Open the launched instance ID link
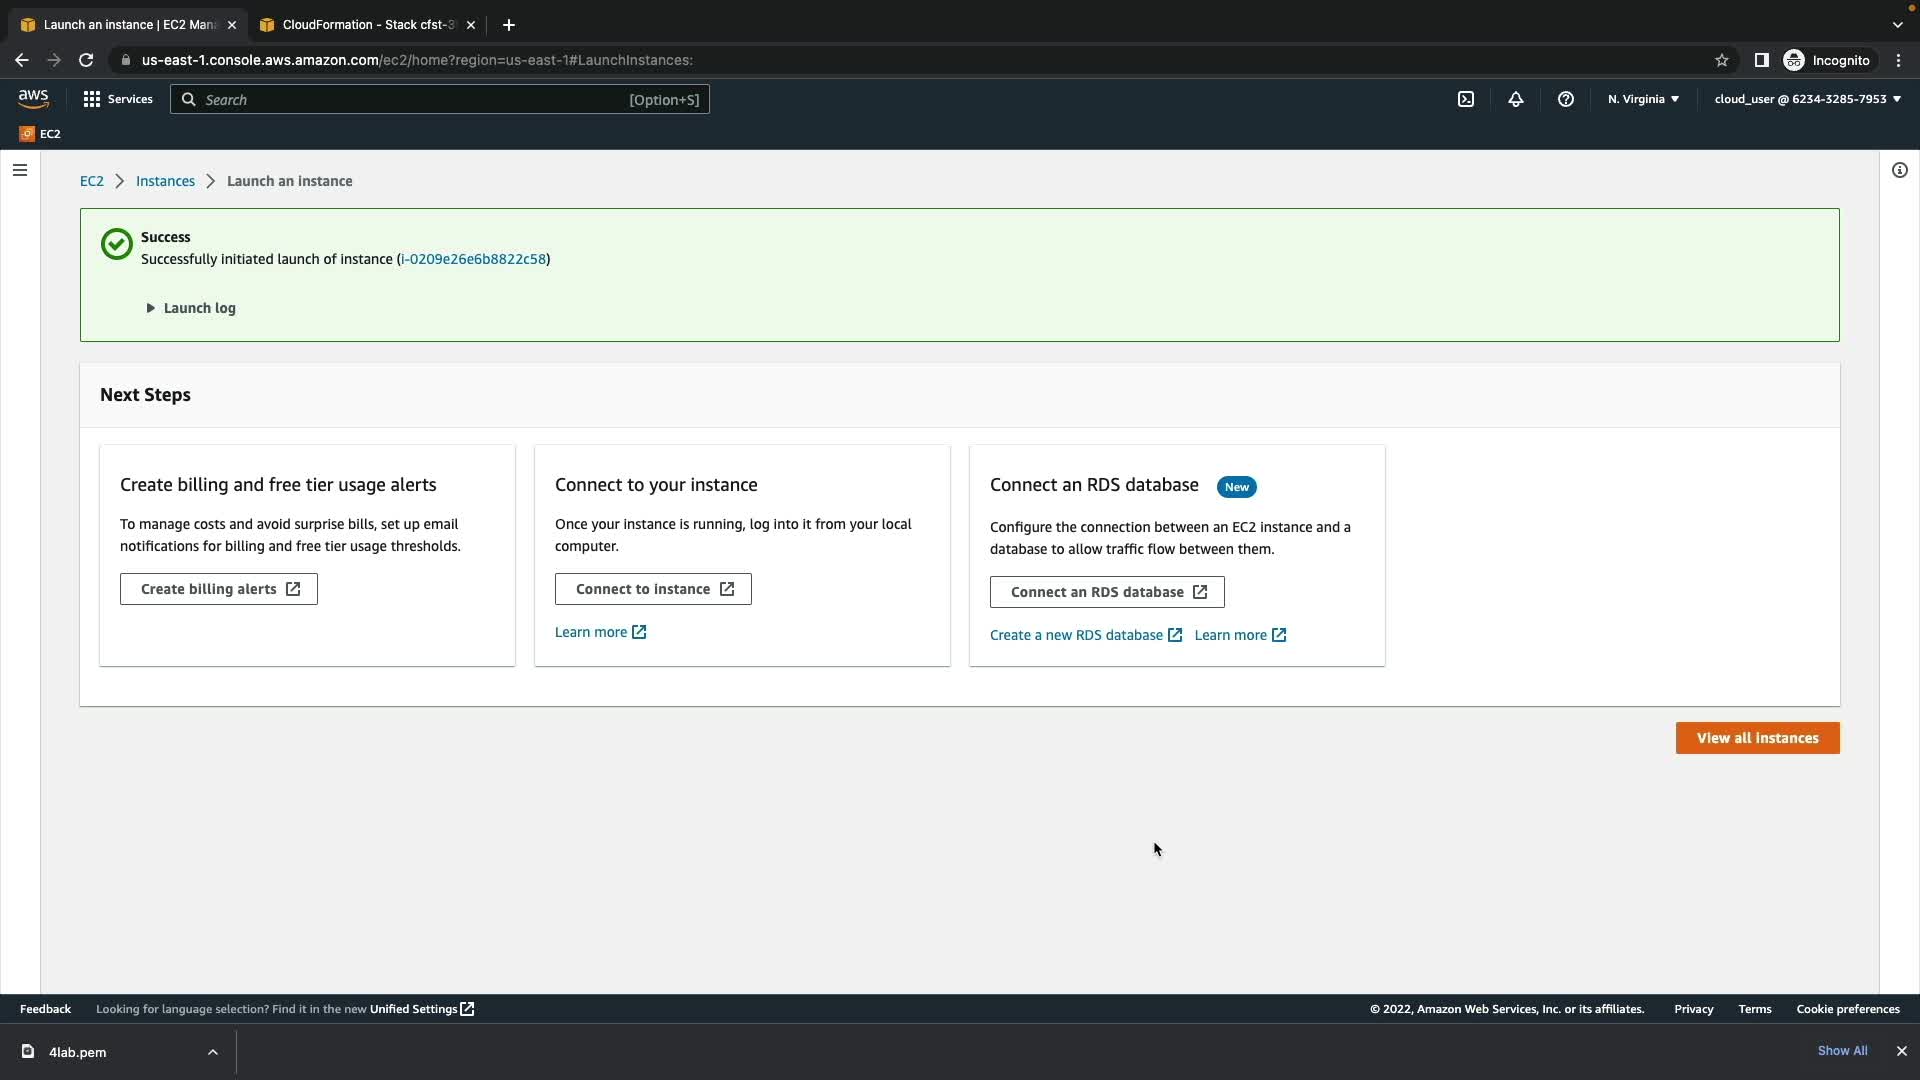This screenshot has width=1920, height=1080. 473,259
